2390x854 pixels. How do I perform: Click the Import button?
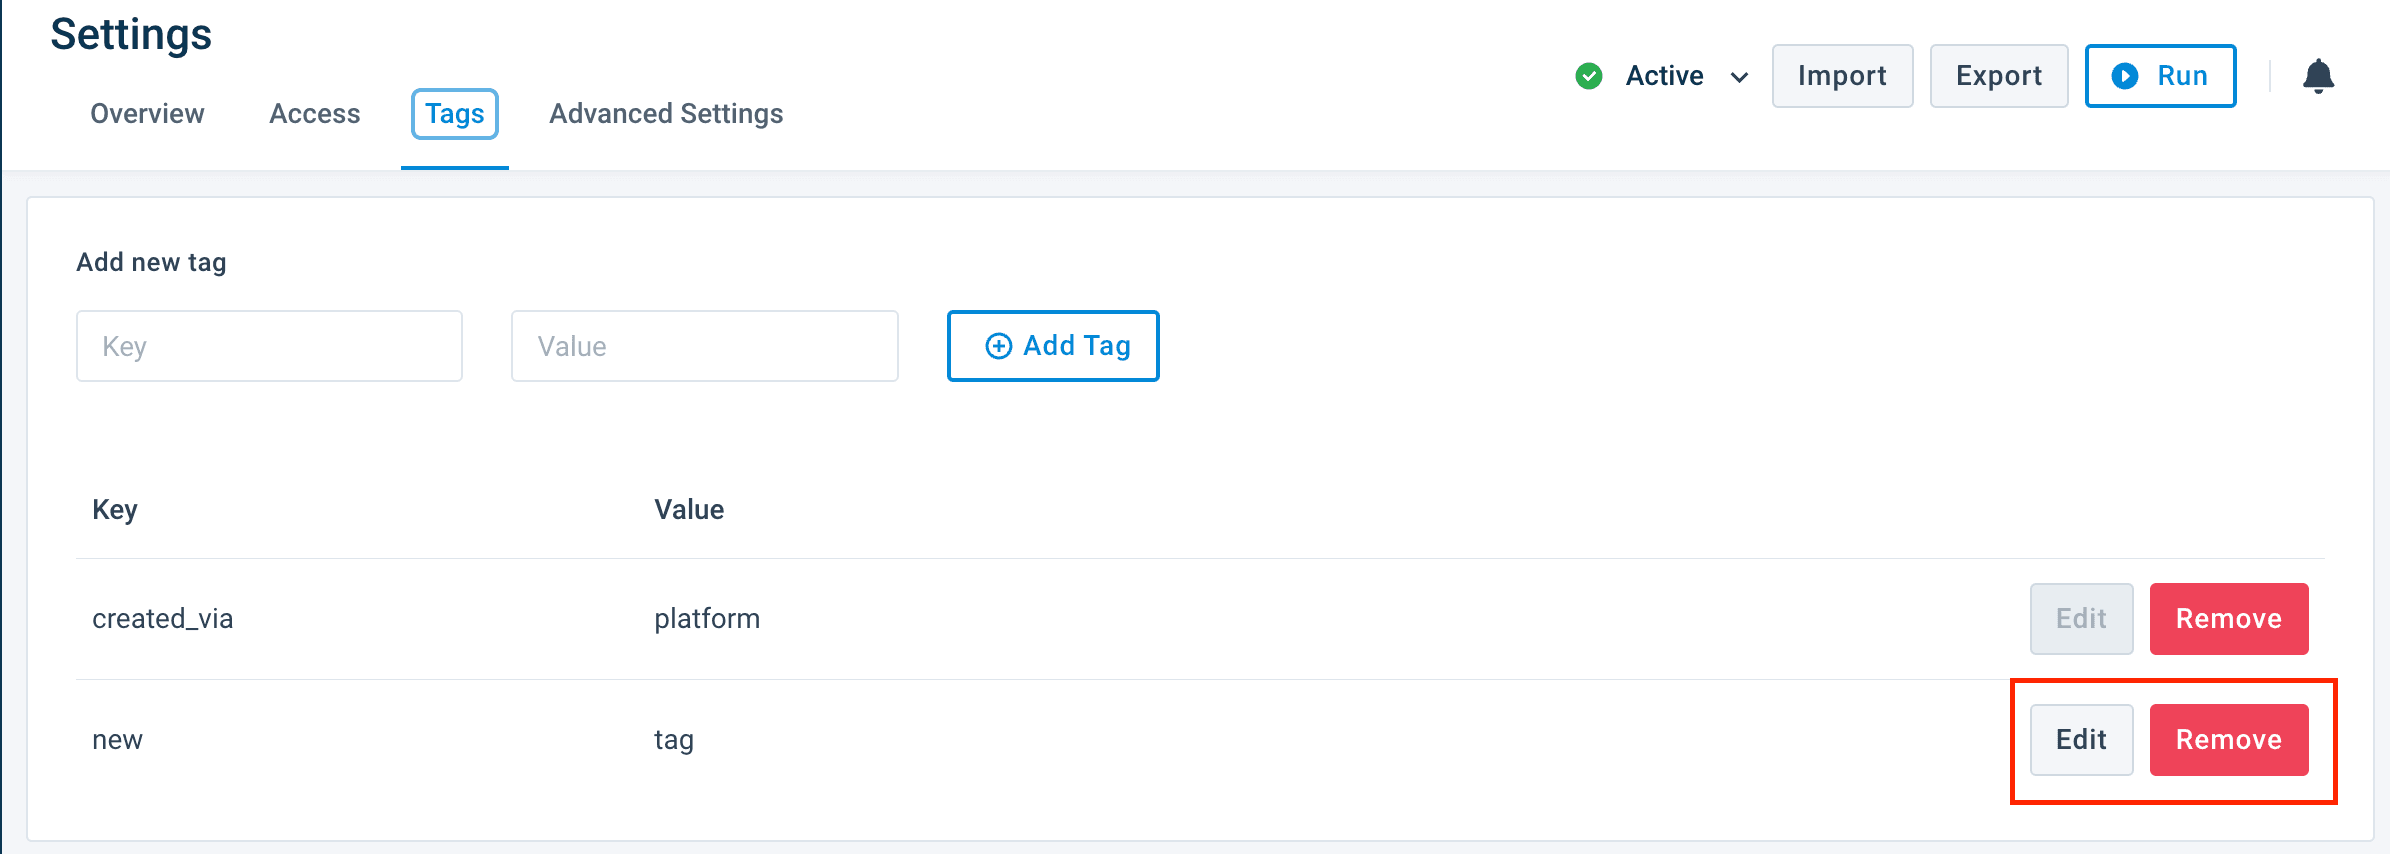tap(1842, 76)
